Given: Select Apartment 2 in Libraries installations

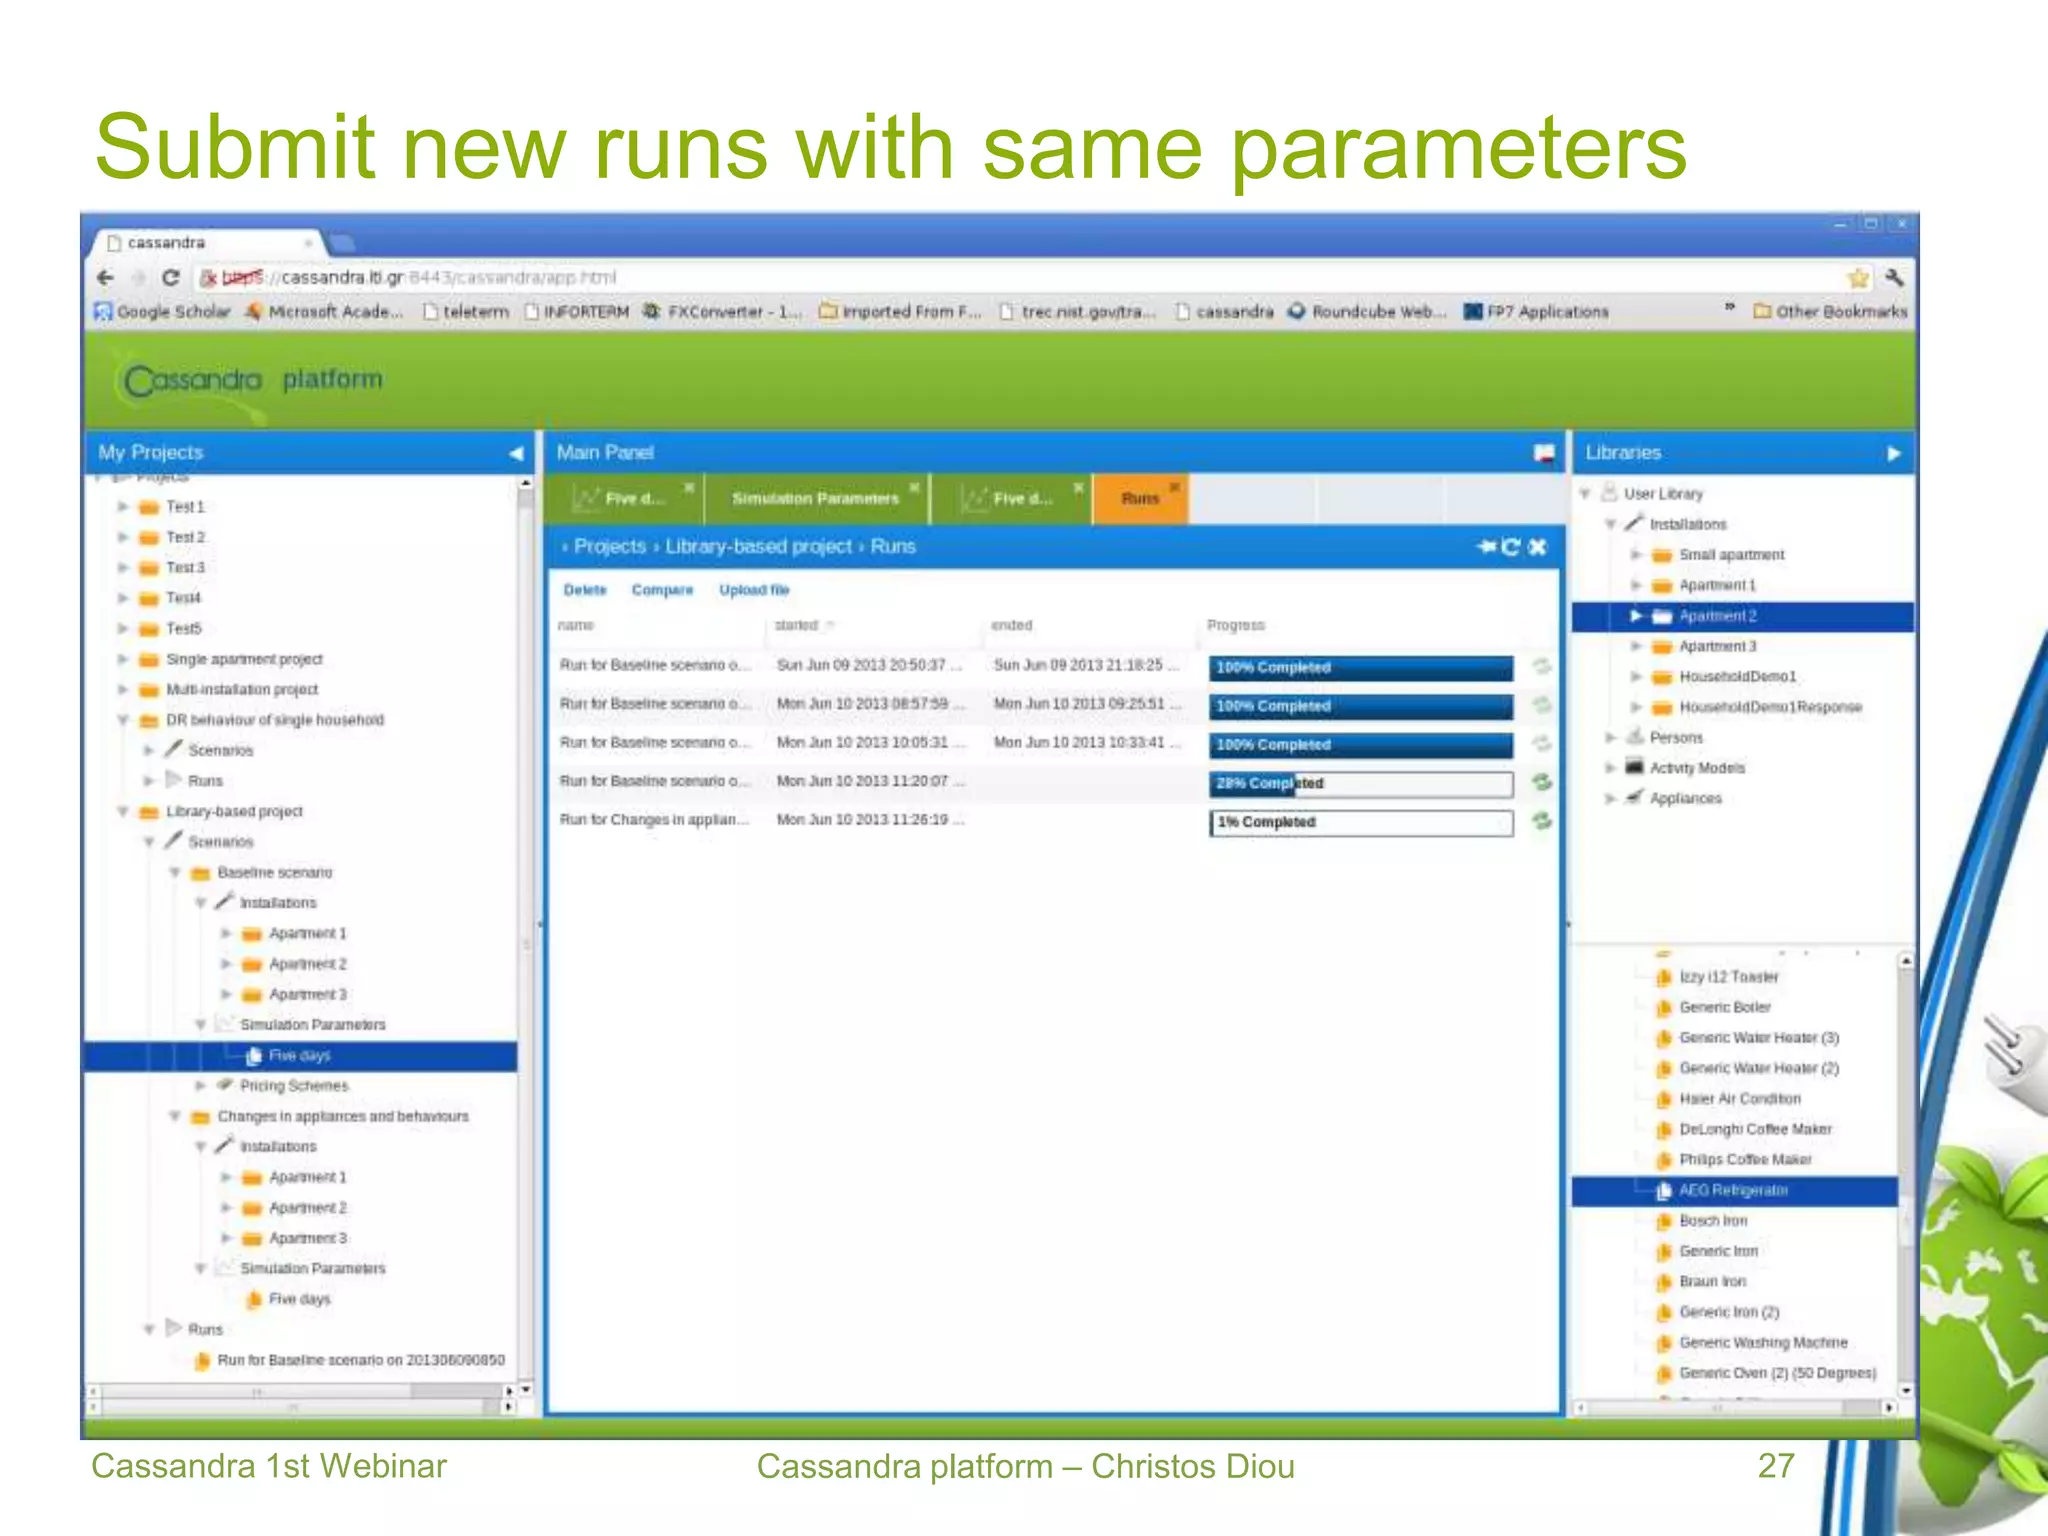Looking at the screenshot, I should [x=1743, y=616].
